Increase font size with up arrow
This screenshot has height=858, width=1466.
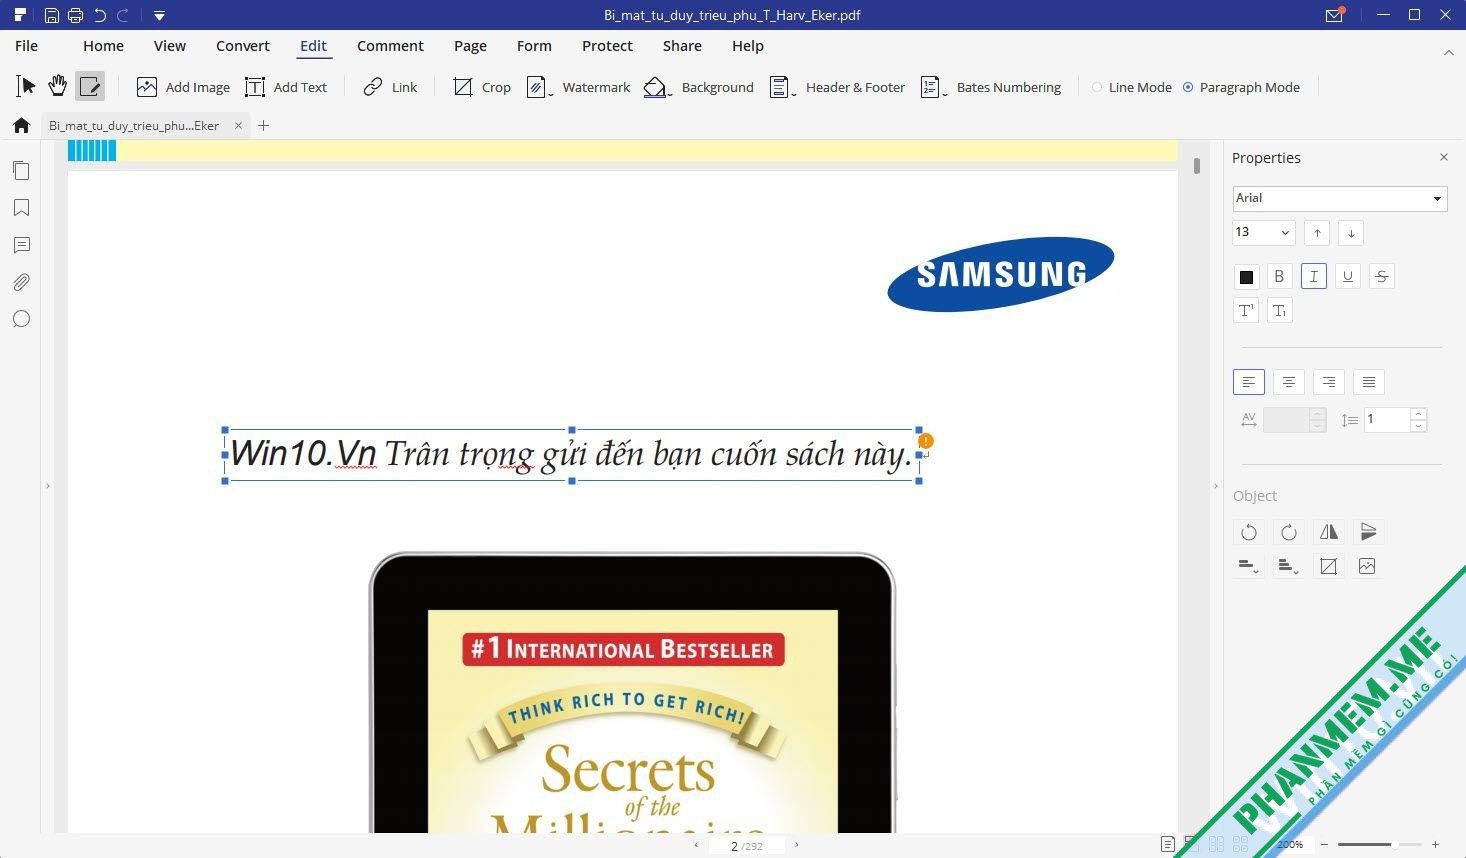click(1317, 233)
